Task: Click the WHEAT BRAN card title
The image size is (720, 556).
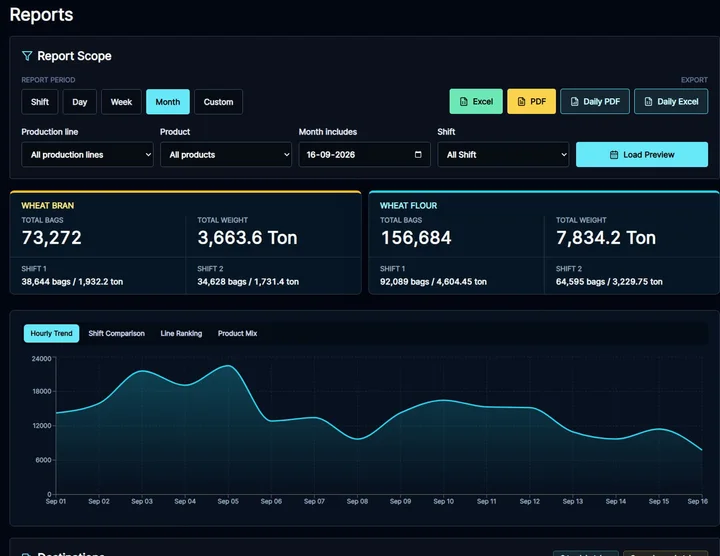Action: 48,206
